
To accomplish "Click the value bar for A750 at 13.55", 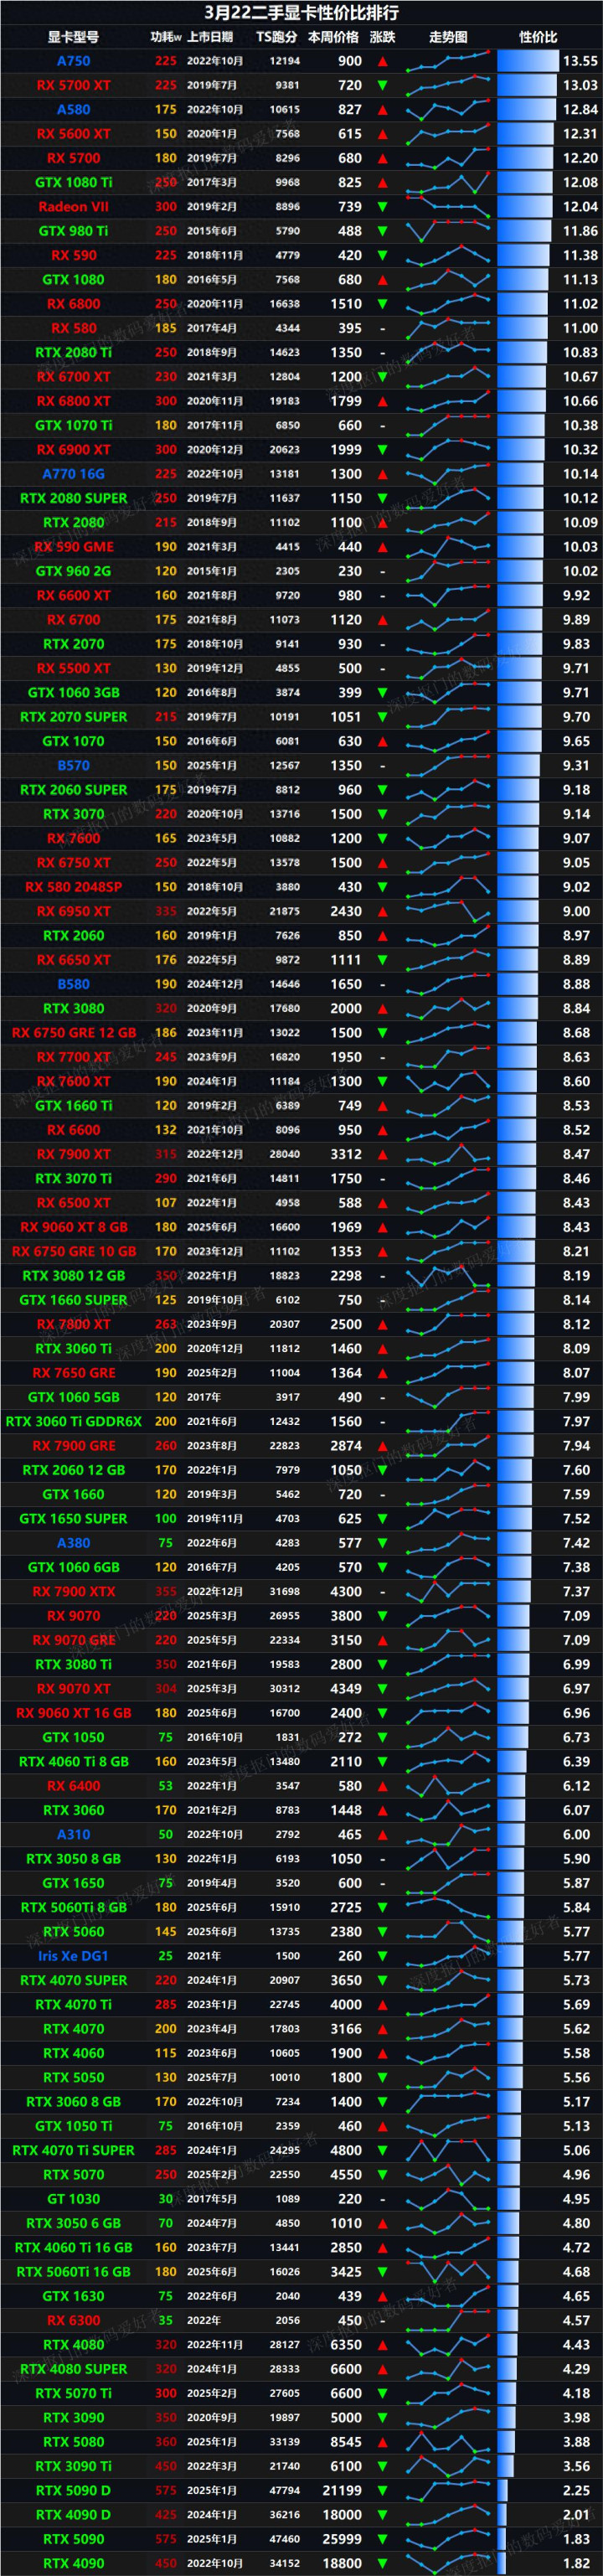I will [528, 61].
